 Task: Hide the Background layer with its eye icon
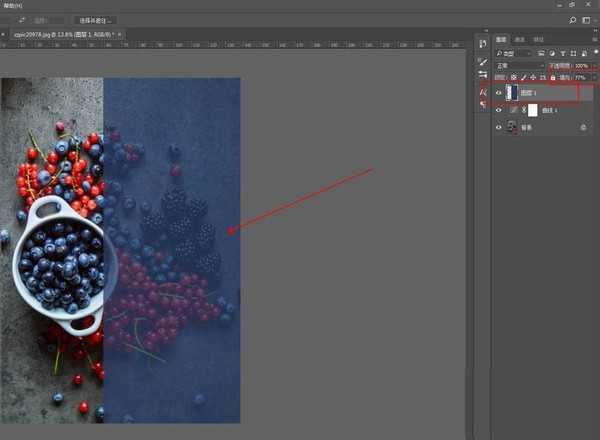[x=499, y=128]
